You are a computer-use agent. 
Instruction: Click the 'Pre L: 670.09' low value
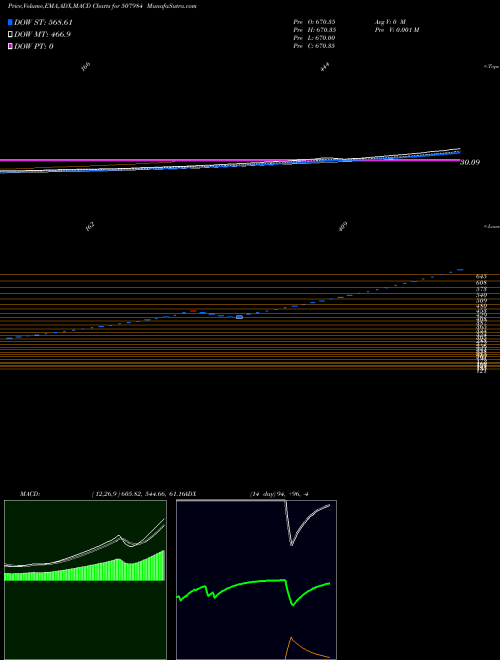pos(314,38)
